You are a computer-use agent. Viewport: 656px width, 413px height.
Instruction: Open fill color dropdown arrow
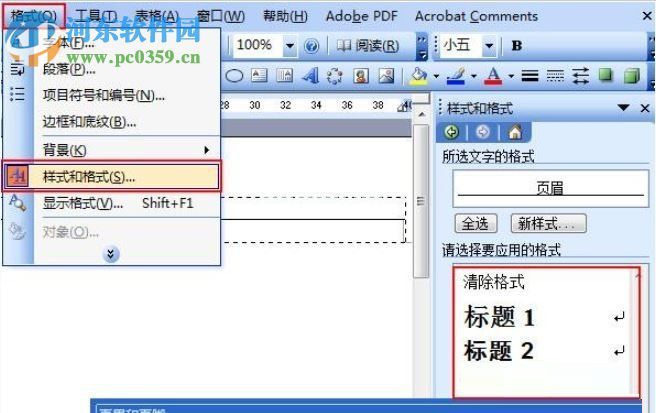pos(436,77)
